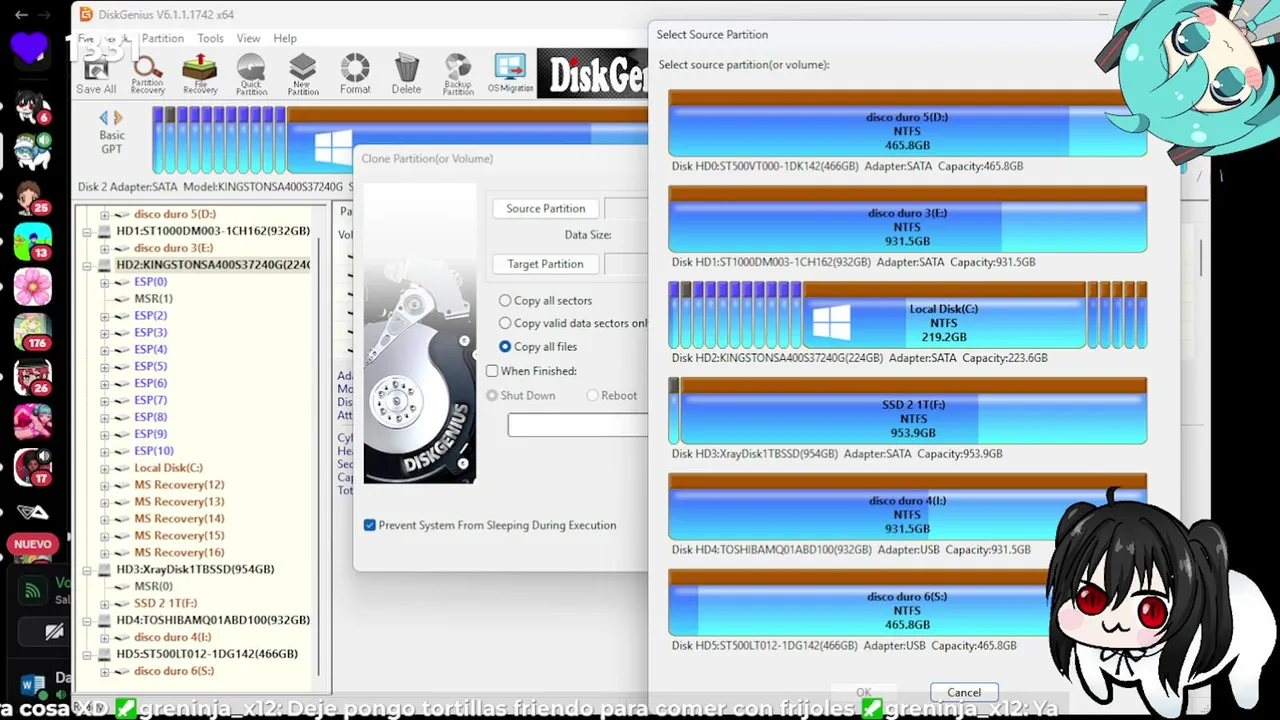Click the HD1:ST1000DM003 disk icon in tree
The image size is (1280, 720).
point(104,231)
